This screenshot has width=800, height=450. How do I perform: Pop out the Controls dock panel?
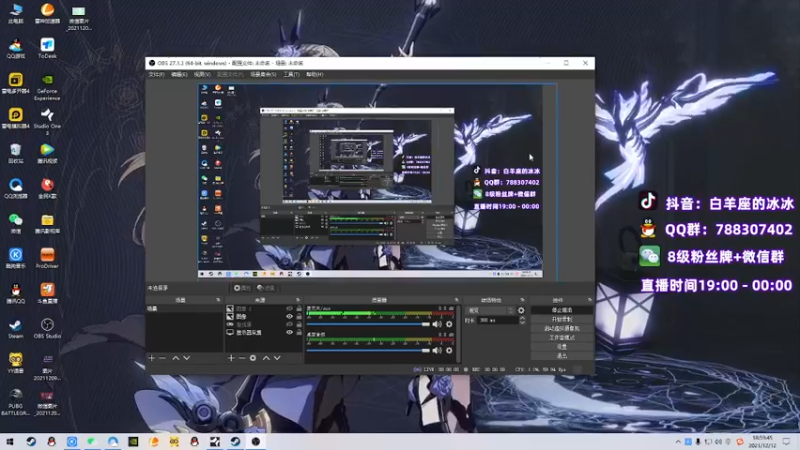(590, 300)
